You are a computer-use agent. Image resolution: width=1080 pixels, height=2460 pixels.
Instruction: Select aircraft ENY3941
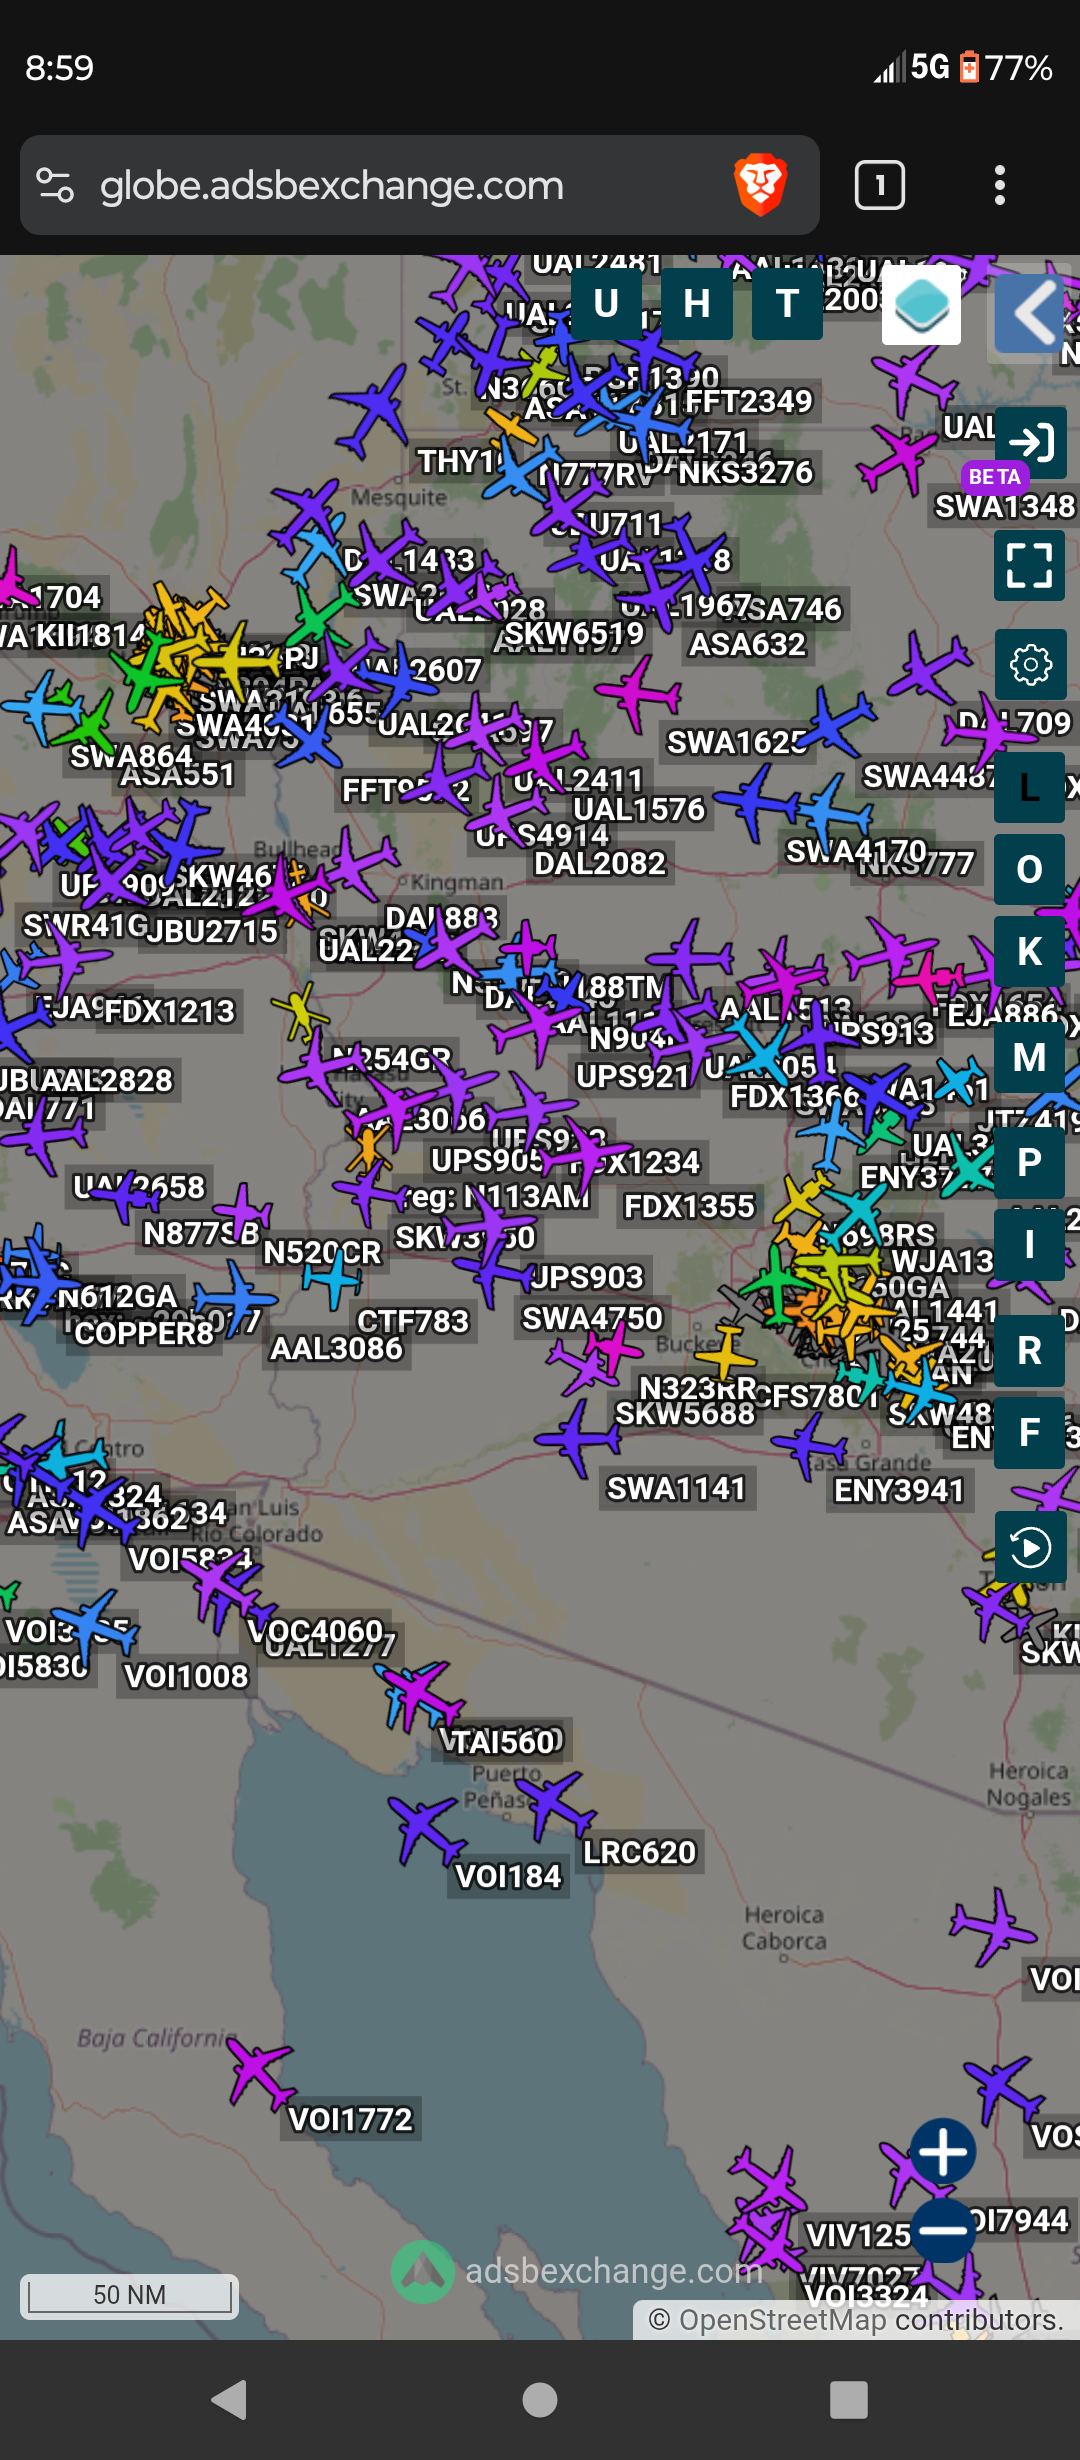click(x=810, y=1445)
